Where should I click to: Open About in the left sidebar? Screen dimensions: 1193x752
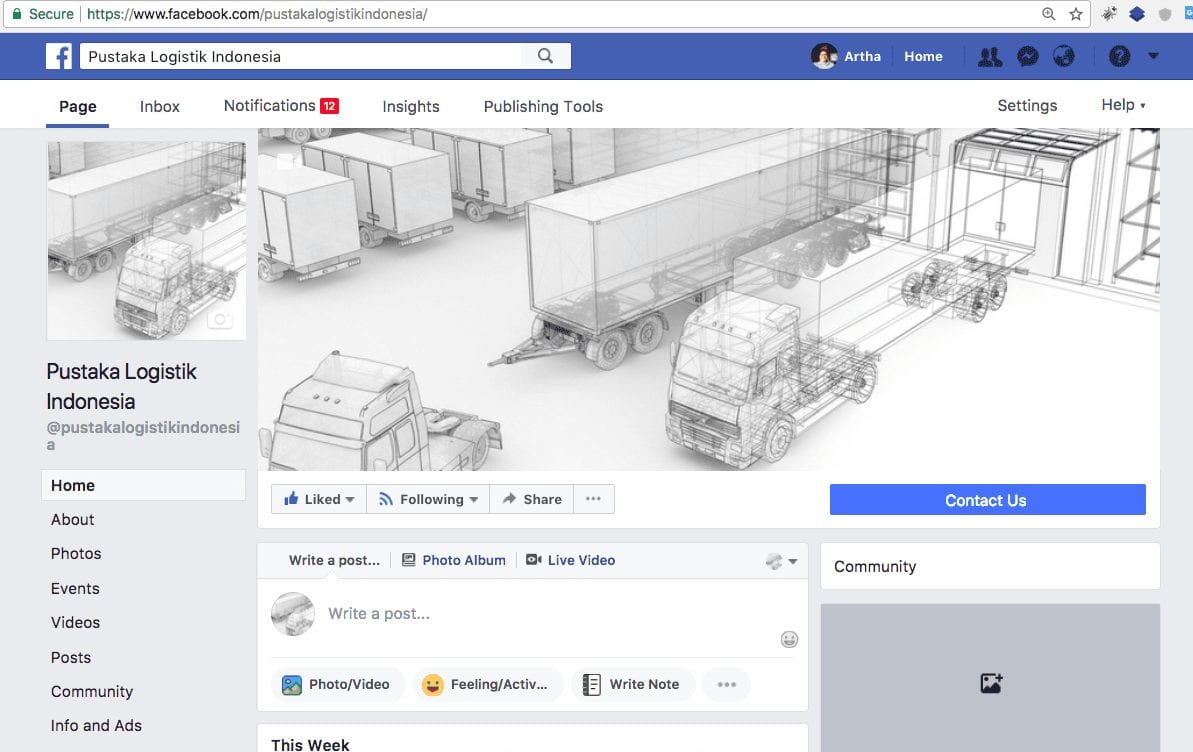[73, 520]
